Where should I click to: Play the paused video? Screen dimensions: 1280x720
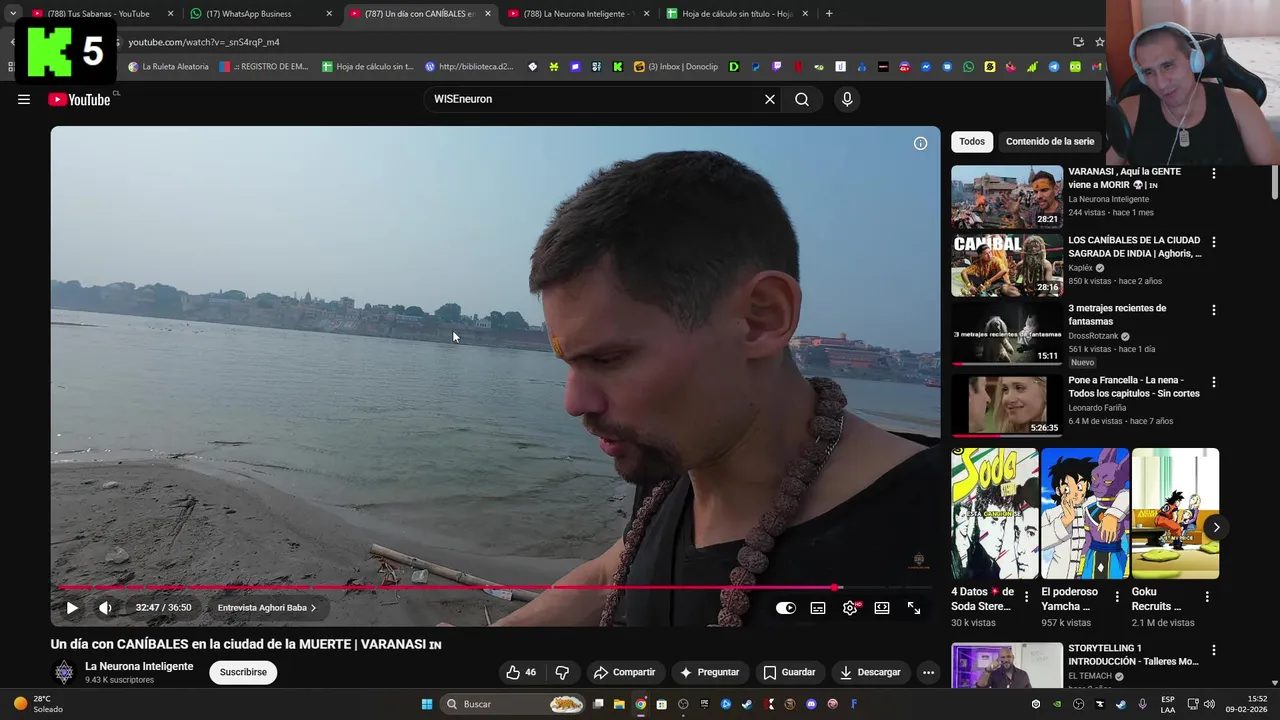72,608
